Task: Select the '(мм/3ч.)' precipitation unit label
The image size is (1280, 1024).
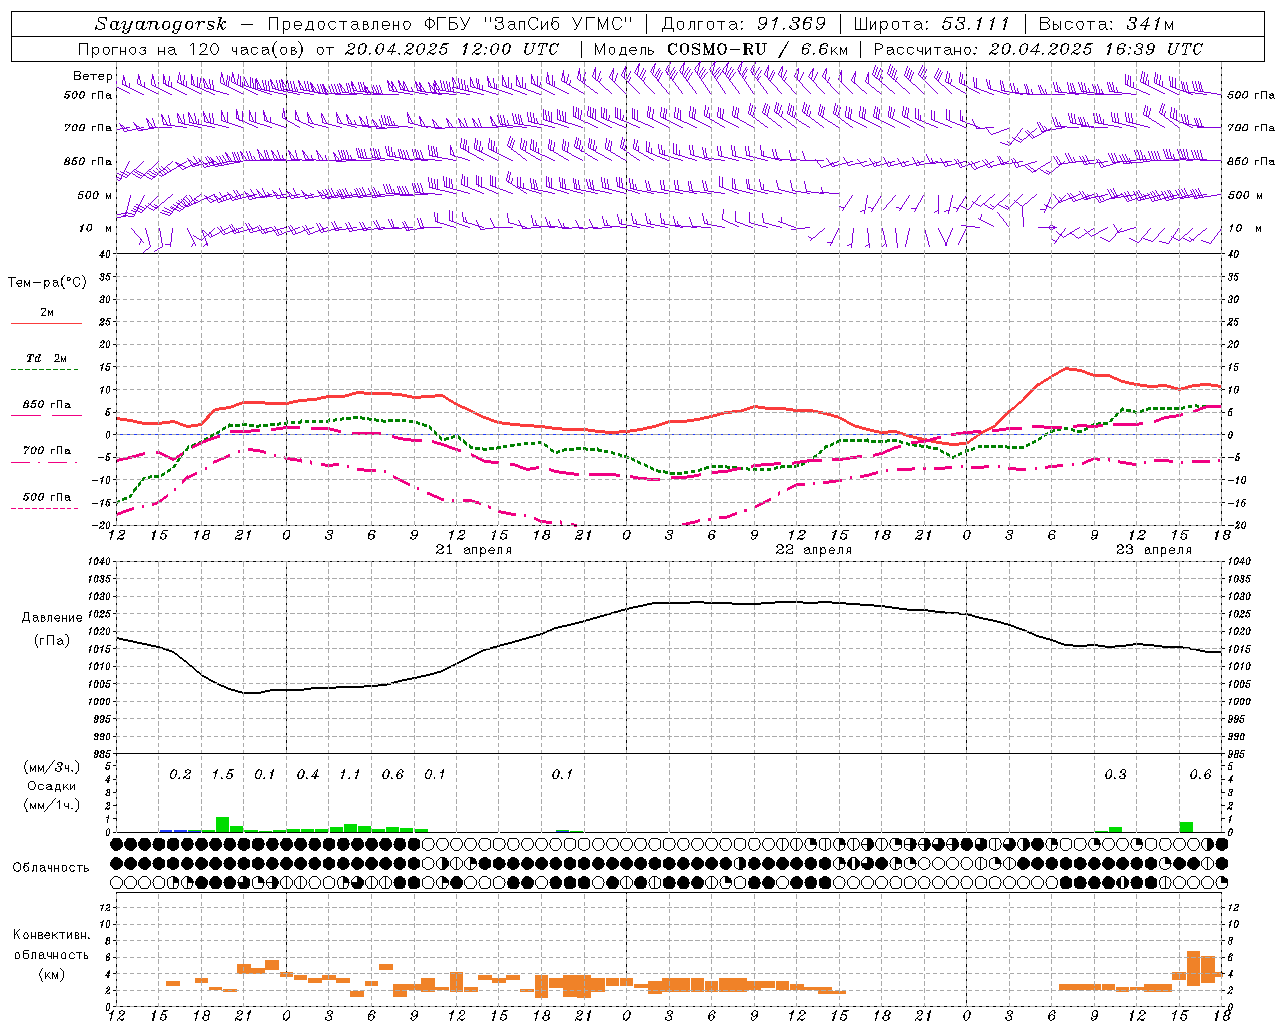Action: point(52,767)
